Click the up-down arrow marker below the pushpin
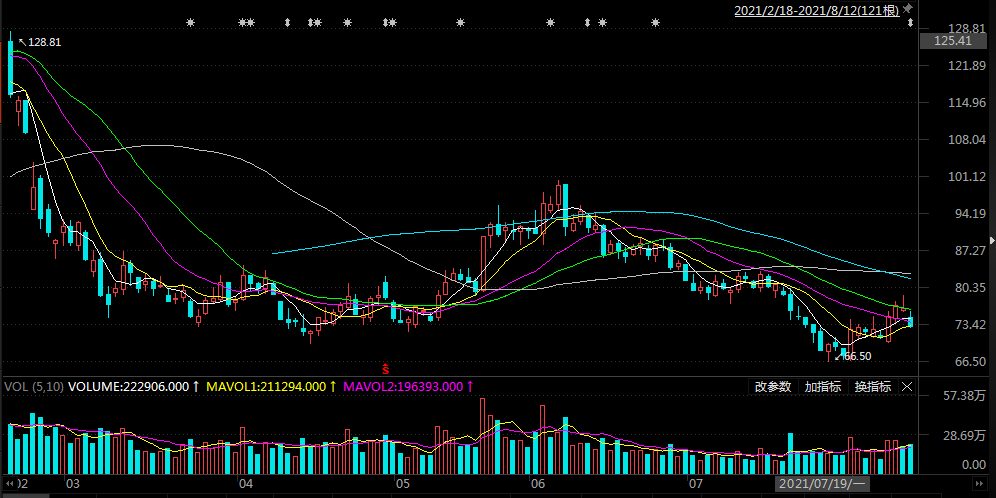The width and height of the screenshot is (996, 498). (x=910, y=23)
